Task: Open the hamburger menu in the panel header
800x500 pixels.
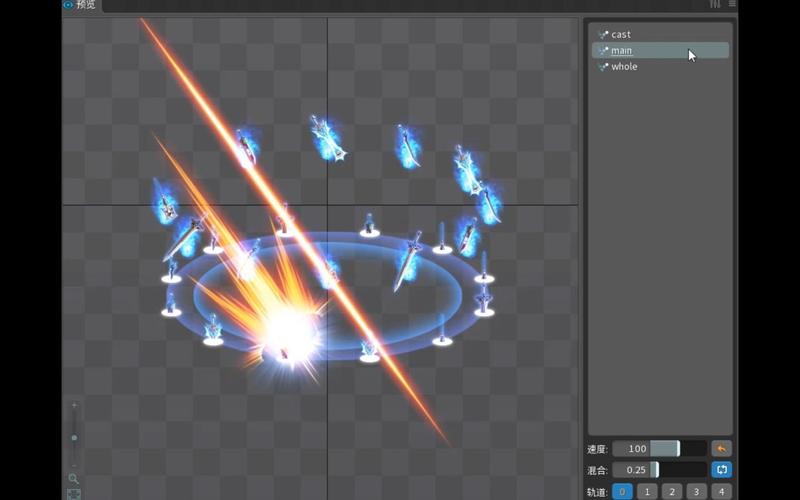Action: (732, 4)
